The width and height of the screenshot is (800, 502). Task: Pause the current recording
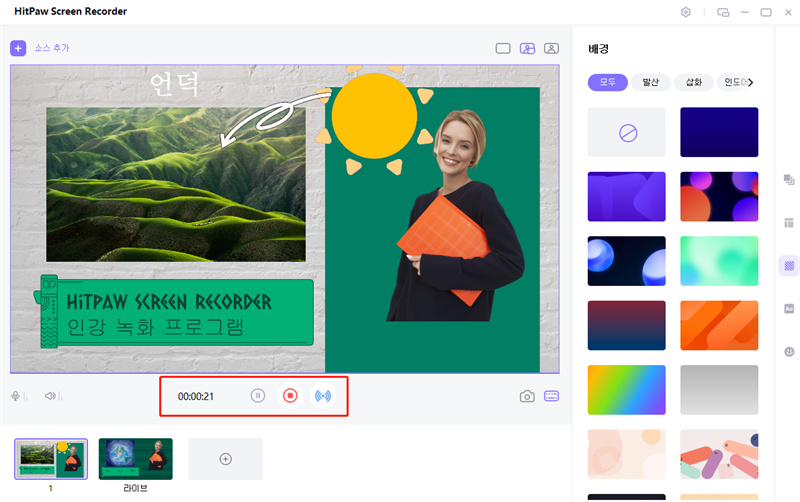pos(258,396)
